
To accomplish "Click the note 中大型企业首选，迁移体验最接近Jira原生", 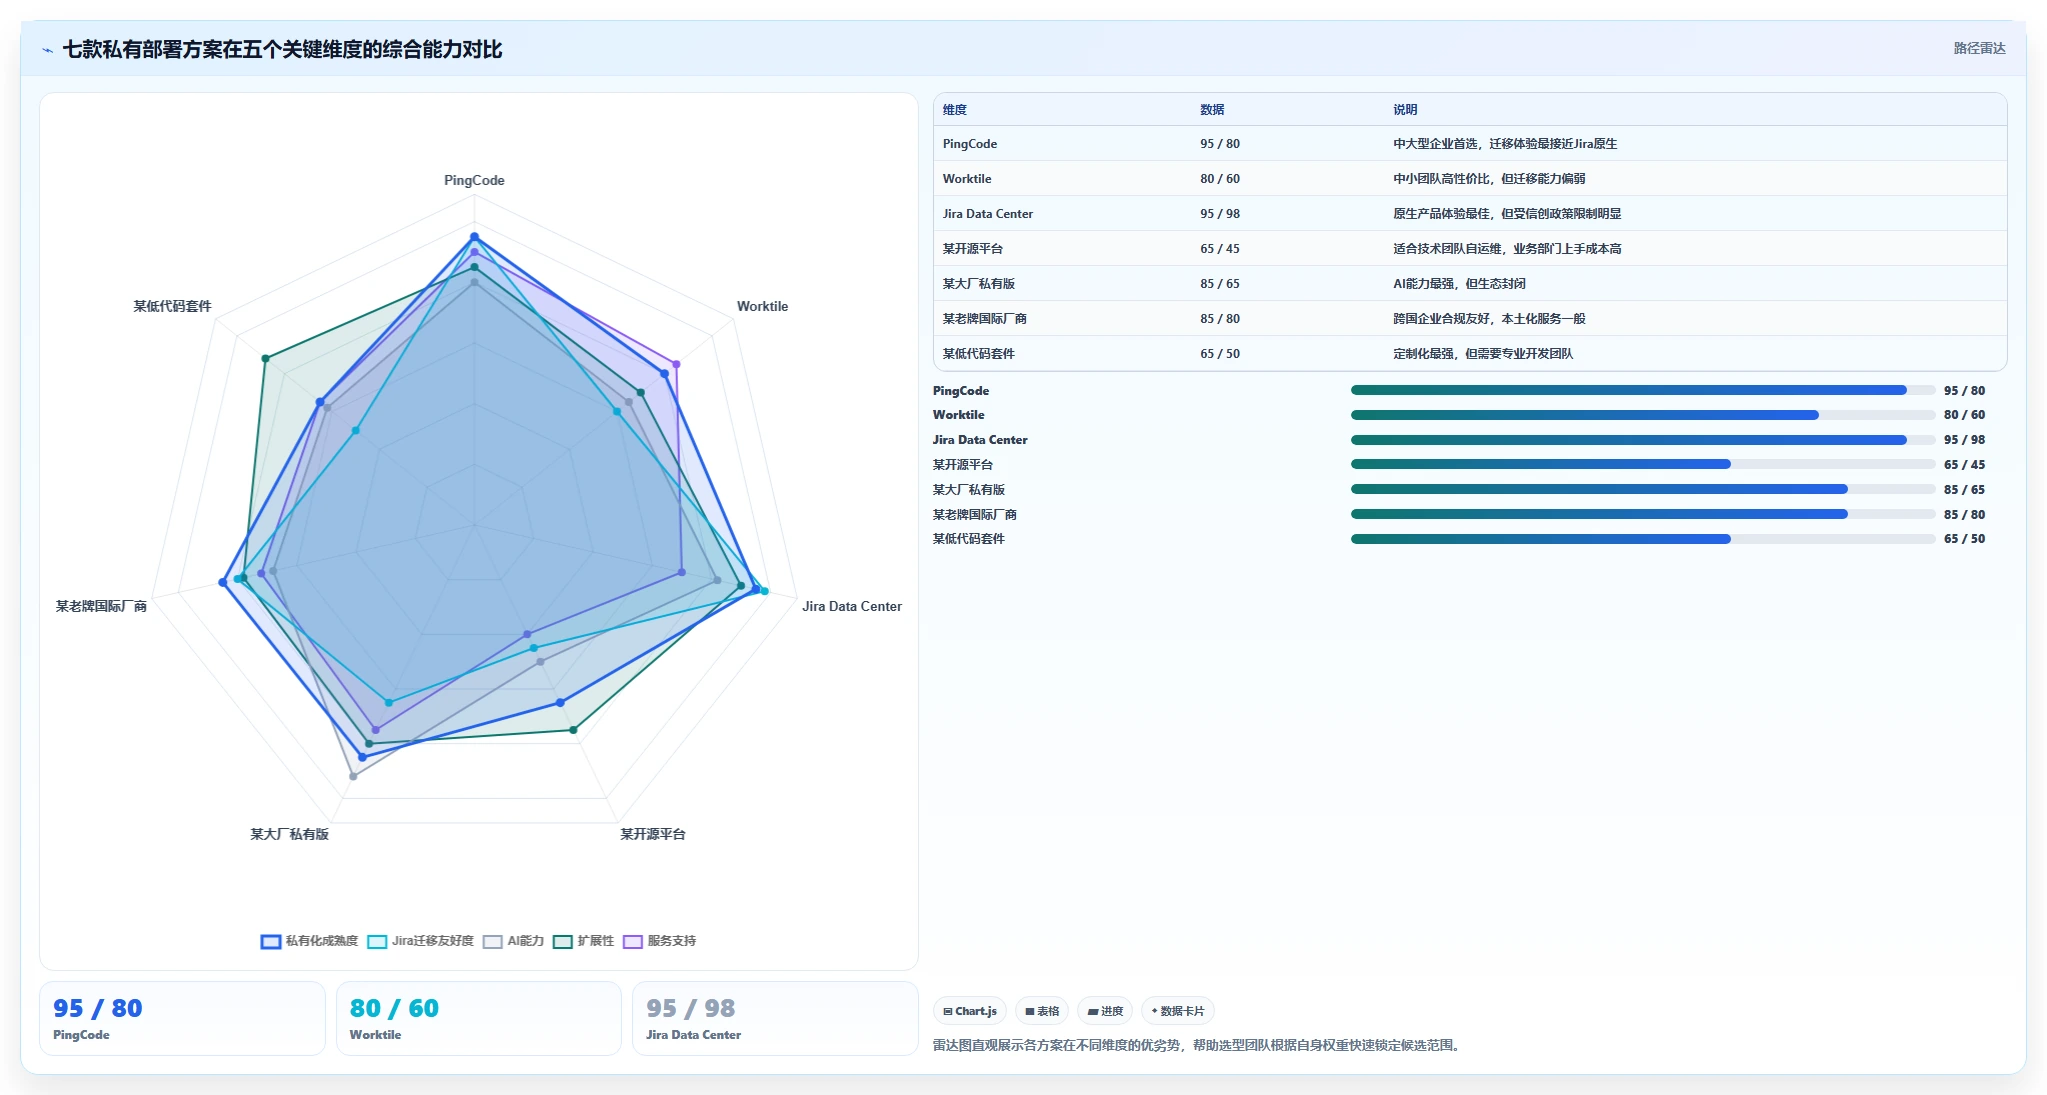I will (1505, 144).
